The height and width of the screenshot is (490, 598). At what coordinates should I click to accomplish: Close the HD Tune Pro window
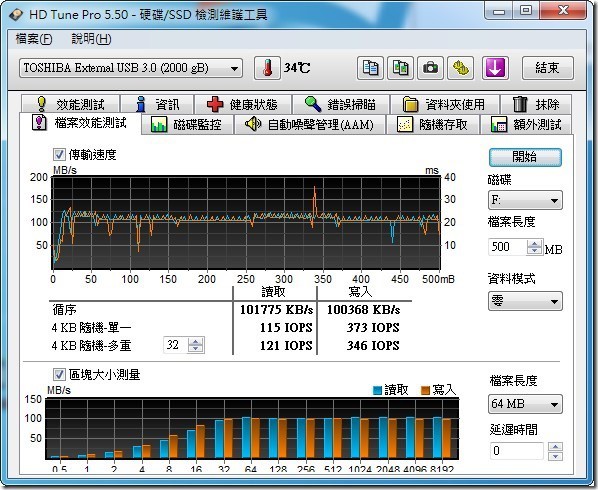coord(563,11)
